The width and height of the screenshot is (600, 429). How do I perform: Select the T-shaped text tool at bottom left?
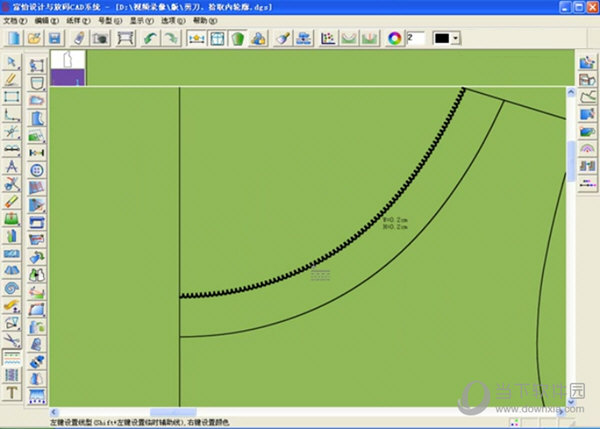12,392
